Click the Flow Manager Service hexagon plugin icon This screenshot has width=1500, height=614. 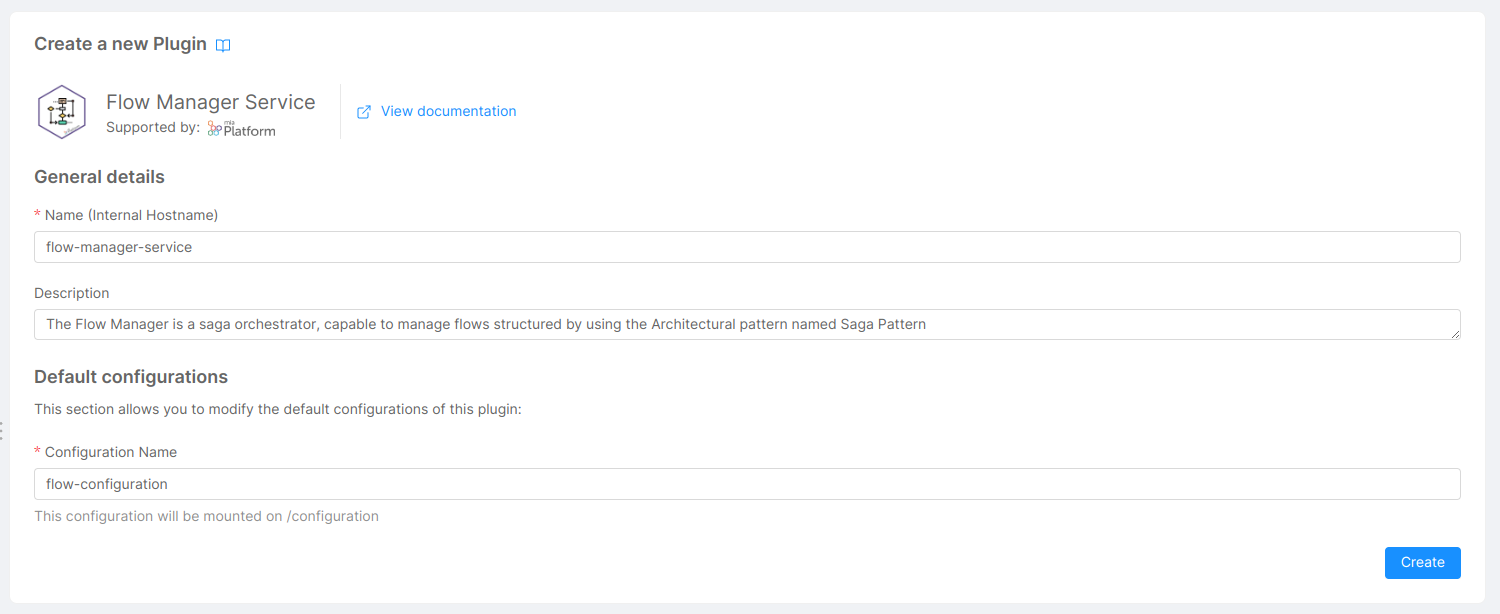point(61,111)
